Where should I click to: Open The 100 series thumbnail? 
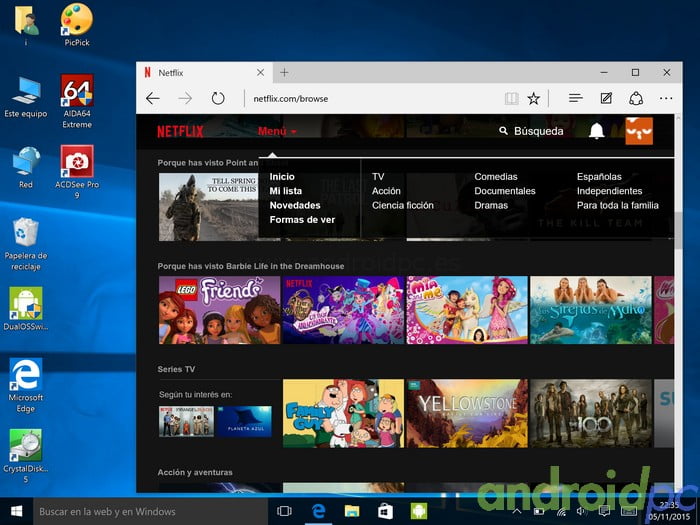coord(591,413)
